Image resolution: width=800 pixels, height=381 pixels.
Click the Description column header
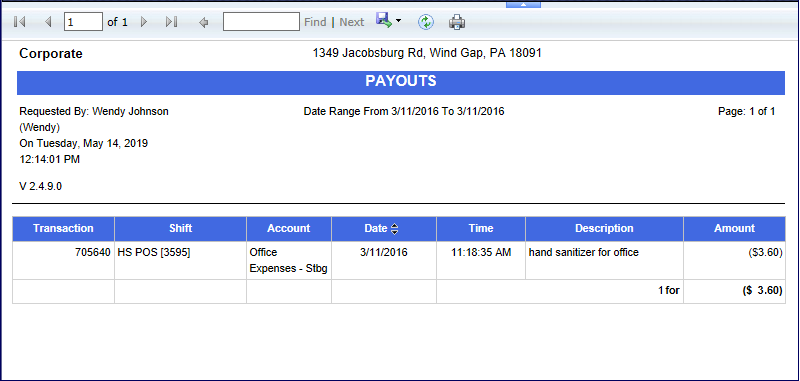[604, 228]
